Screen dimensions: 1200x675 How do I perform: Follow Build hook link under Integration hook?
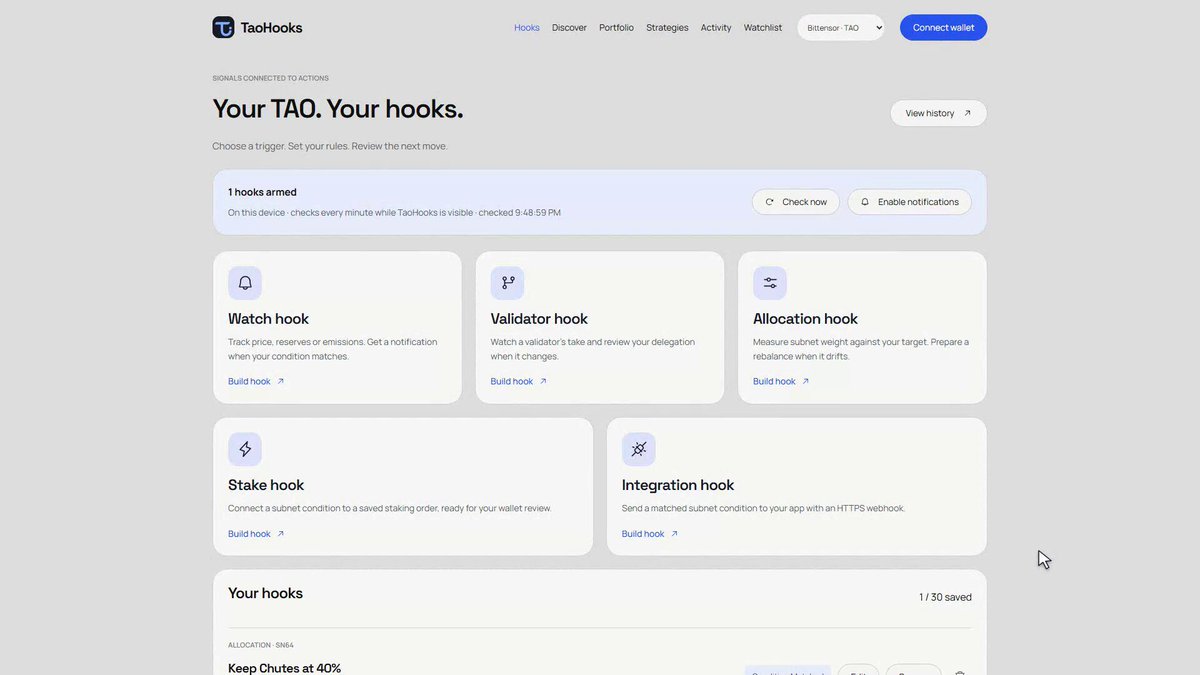650,534
